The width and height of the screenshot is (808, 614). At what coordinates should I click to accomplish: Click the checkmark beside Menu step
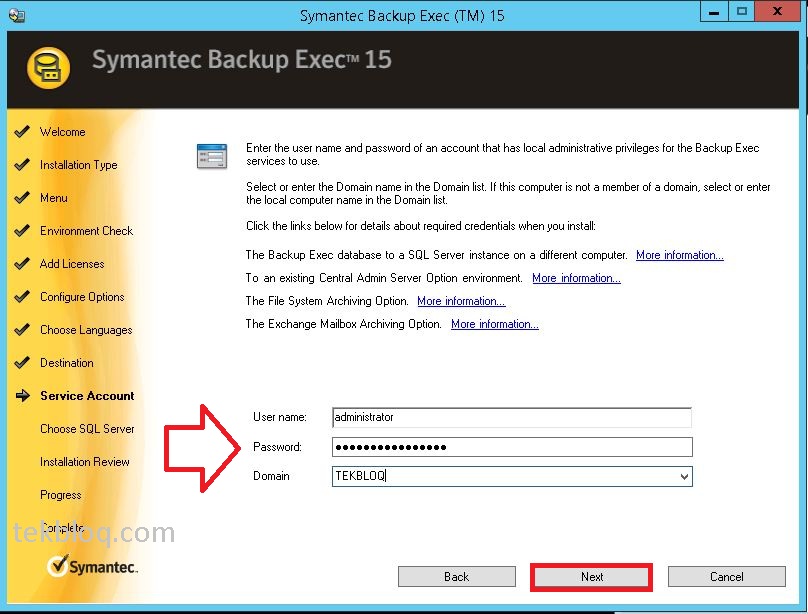(x=22, y=198)
